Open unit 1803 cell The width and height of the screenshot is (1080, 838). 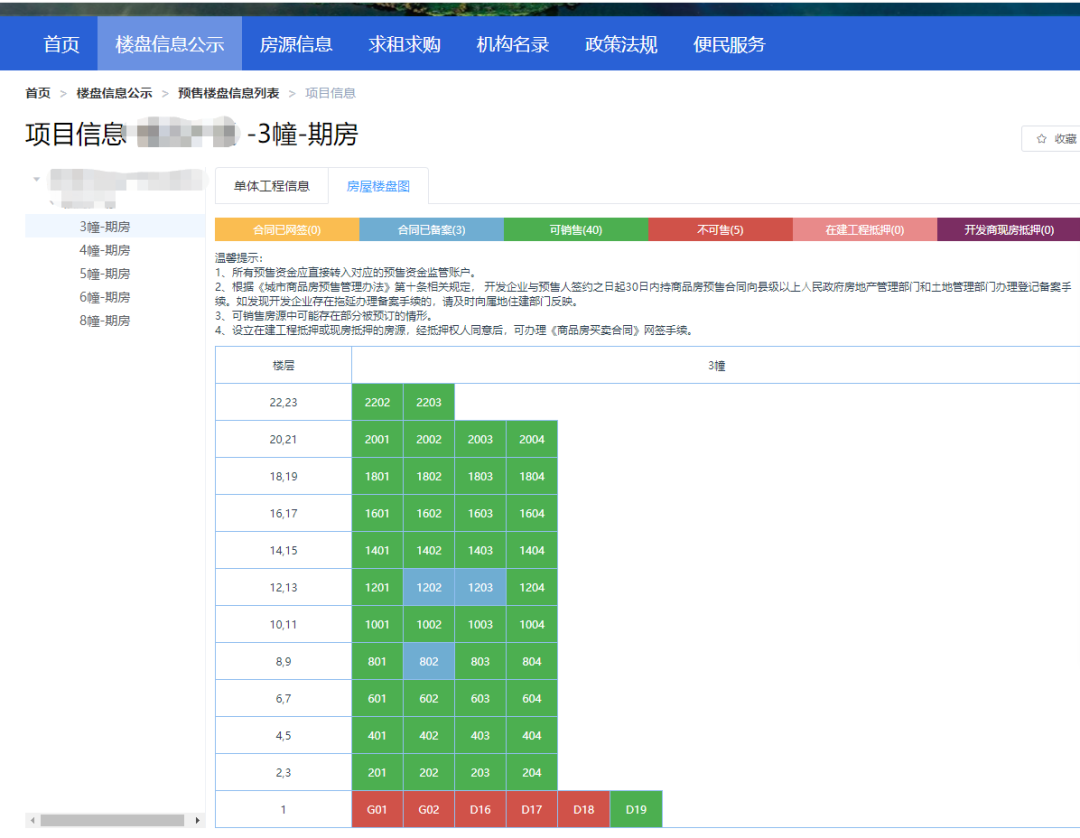pos(480,476)
